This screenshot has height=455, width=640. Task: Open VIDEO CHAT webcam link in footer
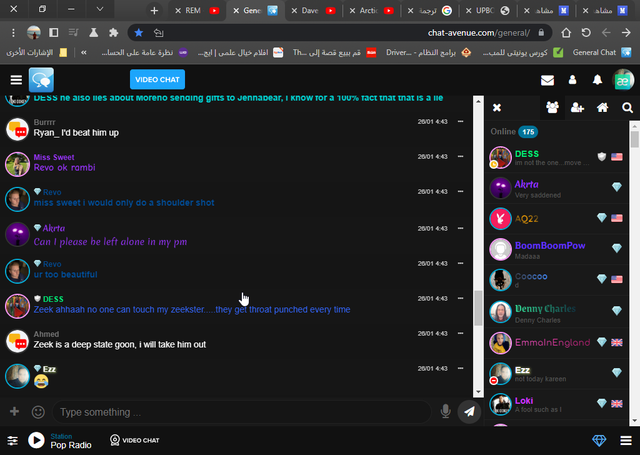(135, 440)
